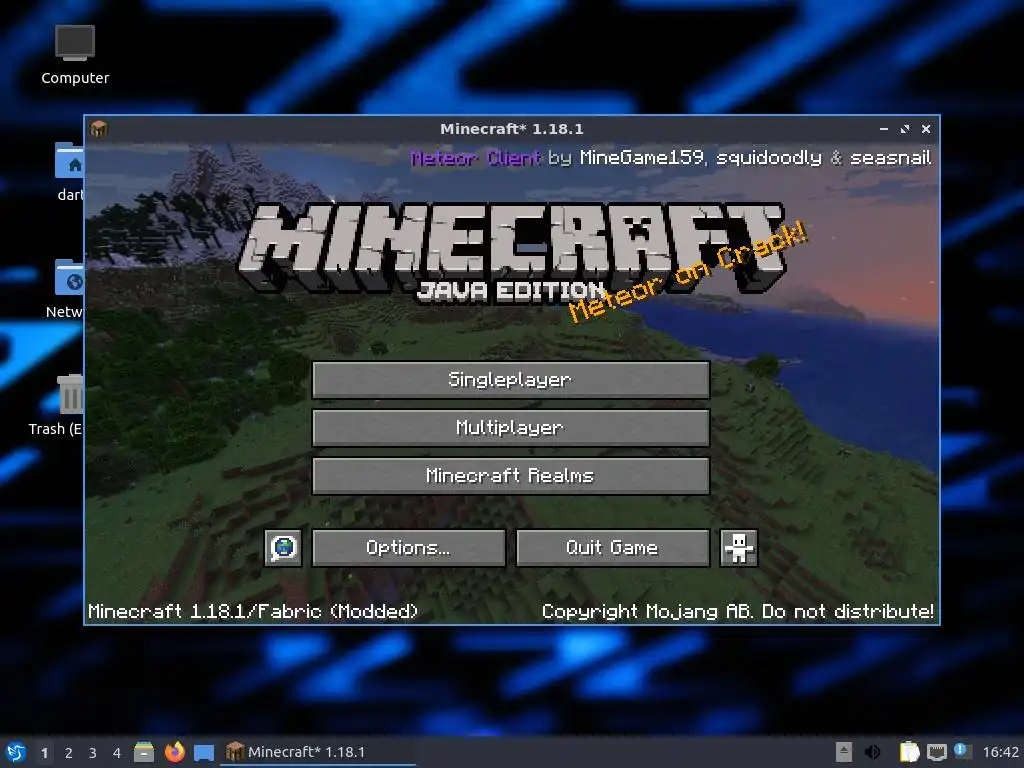Open the network monitor tray icon
Screen dimensions: 1024x768
tap(936, 752)
